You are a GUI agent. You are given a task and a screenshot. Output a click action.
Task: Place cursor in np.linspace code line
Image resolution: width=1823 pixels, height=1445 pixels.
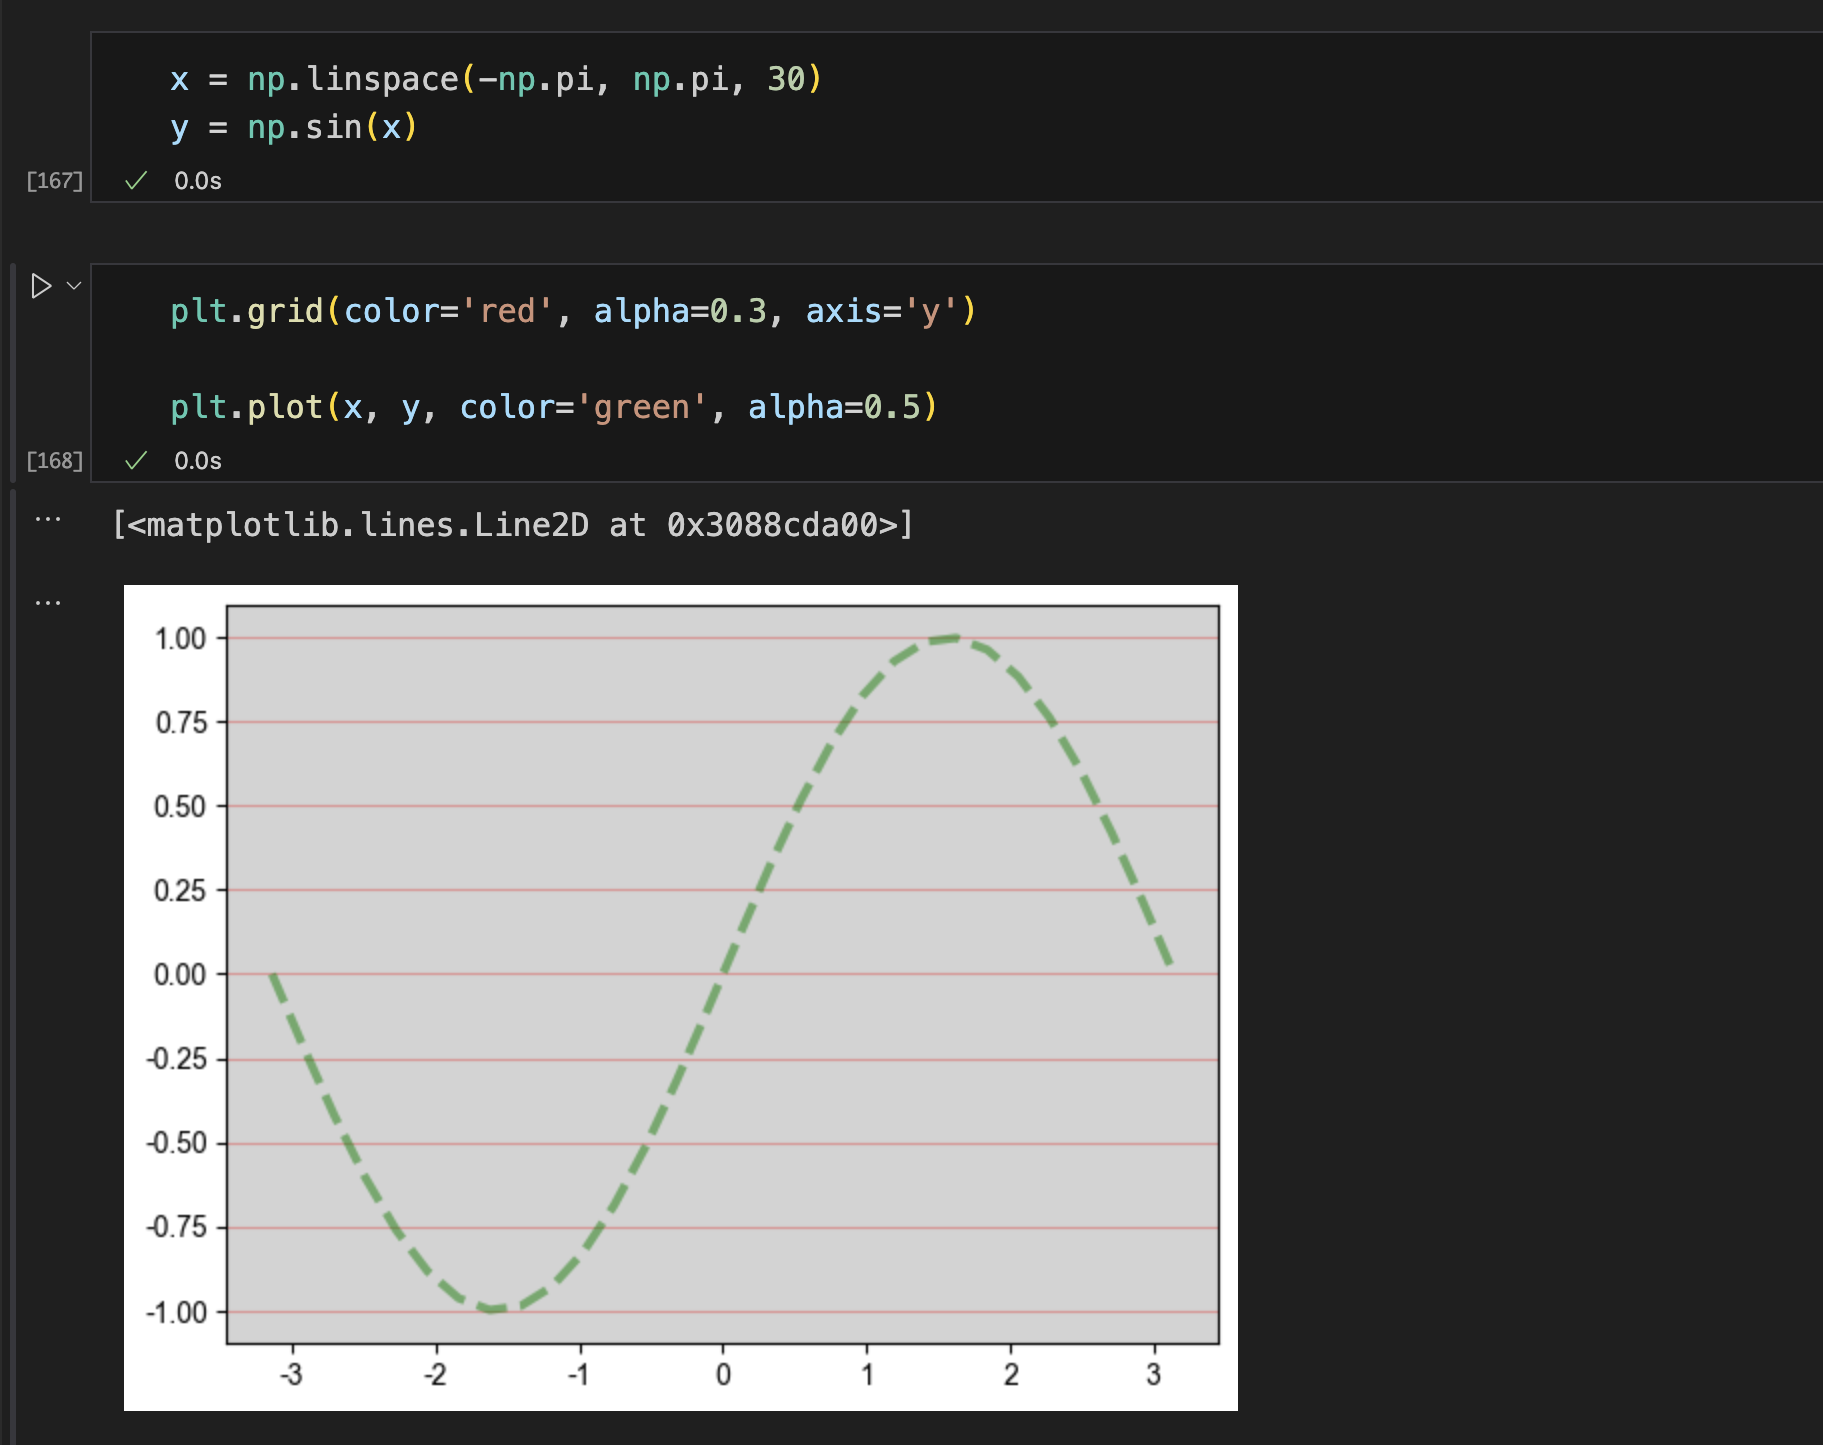point(496,79)
